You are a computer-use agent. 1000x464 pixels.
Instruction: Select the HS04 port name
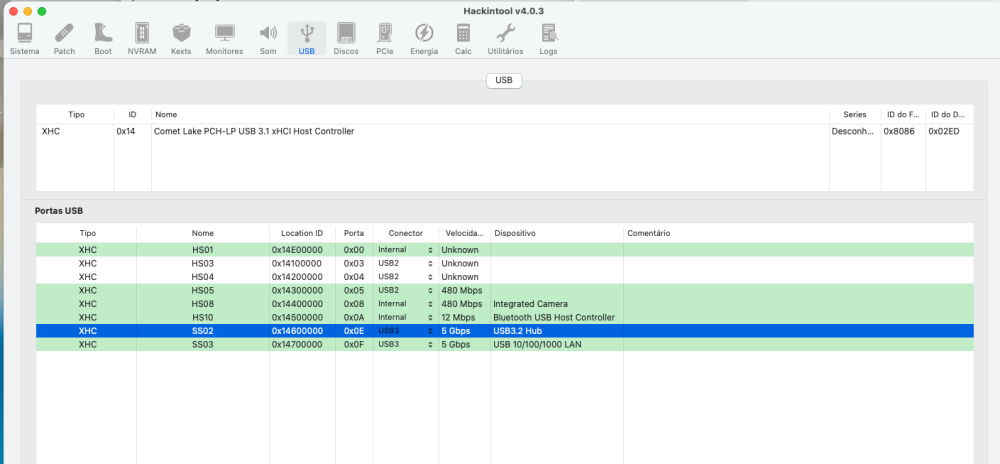[x=203, y=277]
